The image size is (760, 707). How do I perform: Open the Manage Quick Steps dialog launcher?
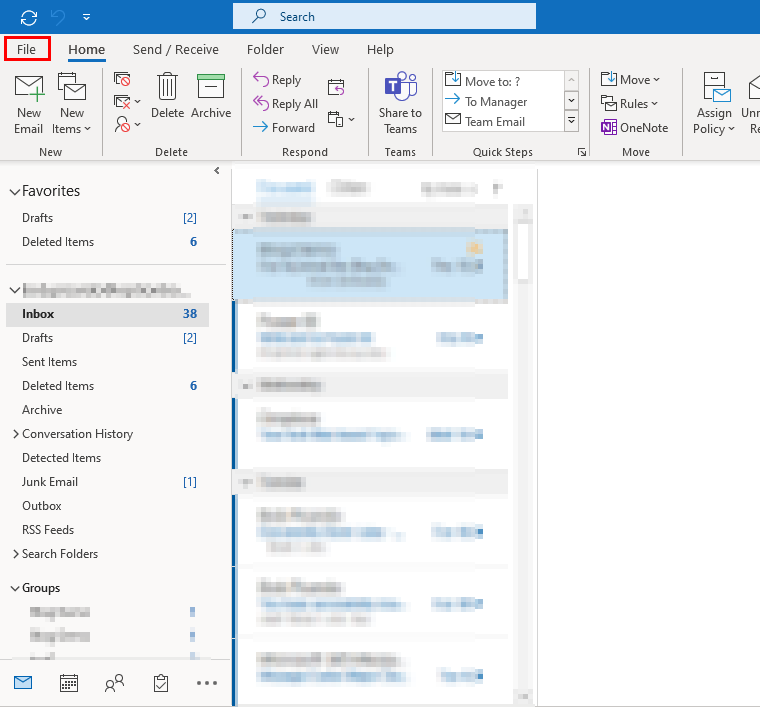(582, 152)
